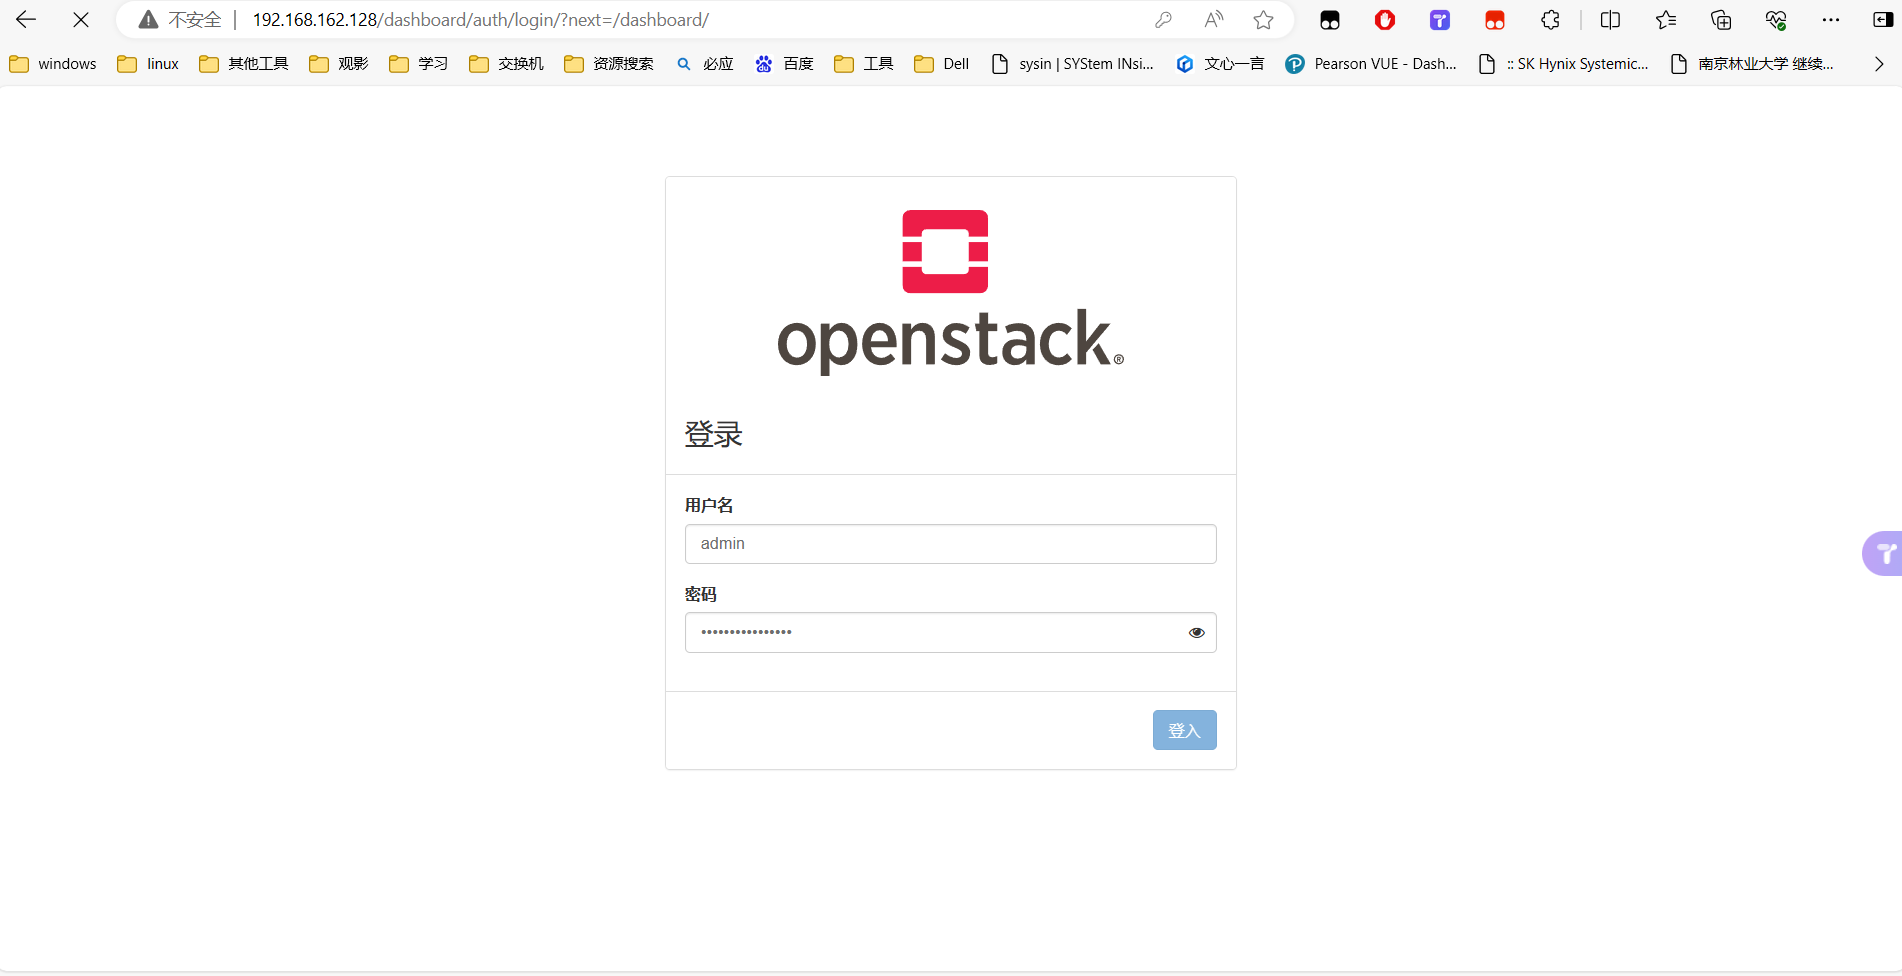The width and height of the screenshot is (1902, 976).
Task: Open browser essentials heart icon
Action: coord(1776,20)
